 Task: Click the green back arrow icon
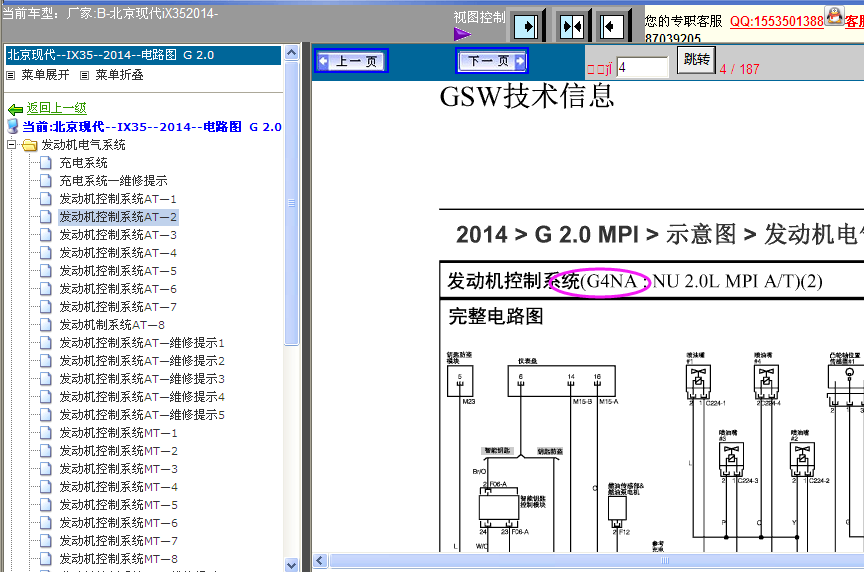pos(15,109)
